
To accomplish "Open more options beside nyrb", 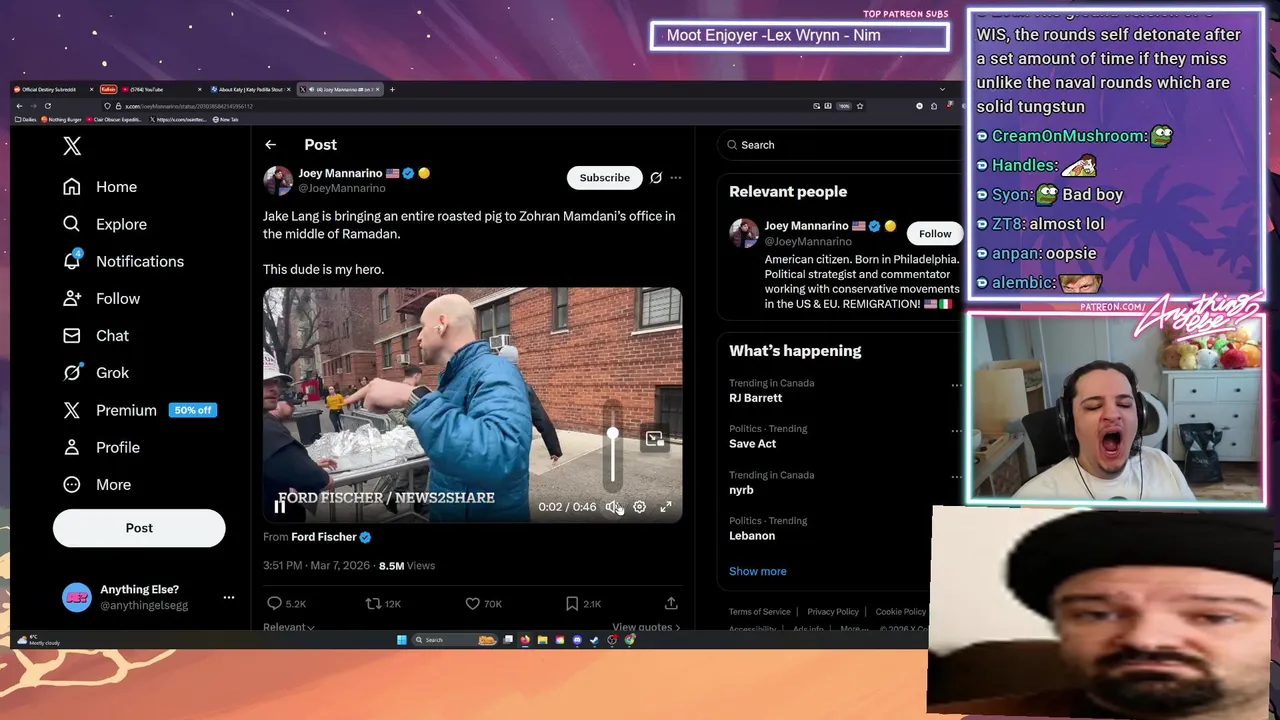I will point(956,477).
